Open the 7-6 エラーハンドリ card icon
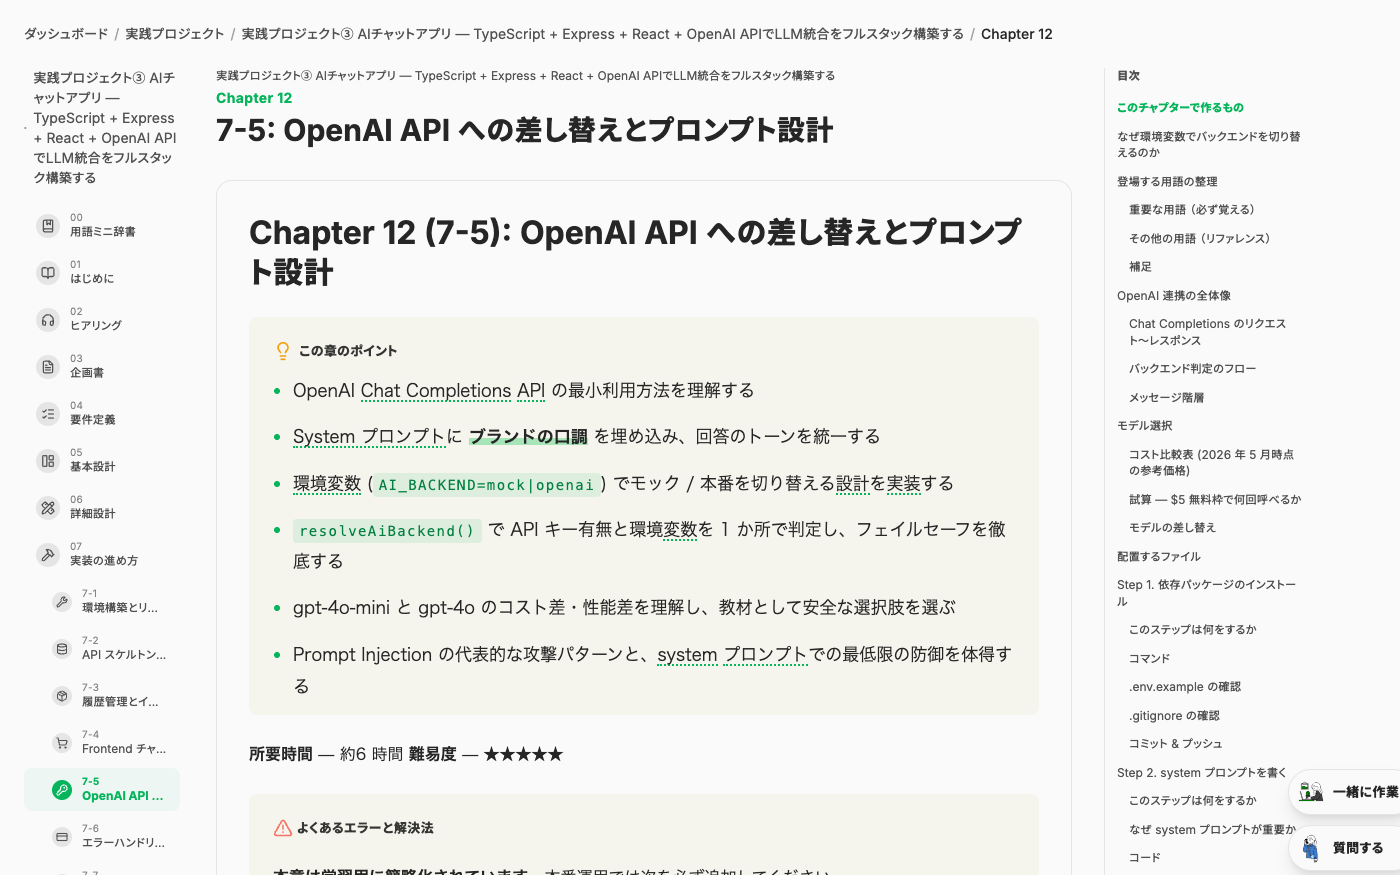This screenshot has height=875, width=1400. [x=62, y=836]
